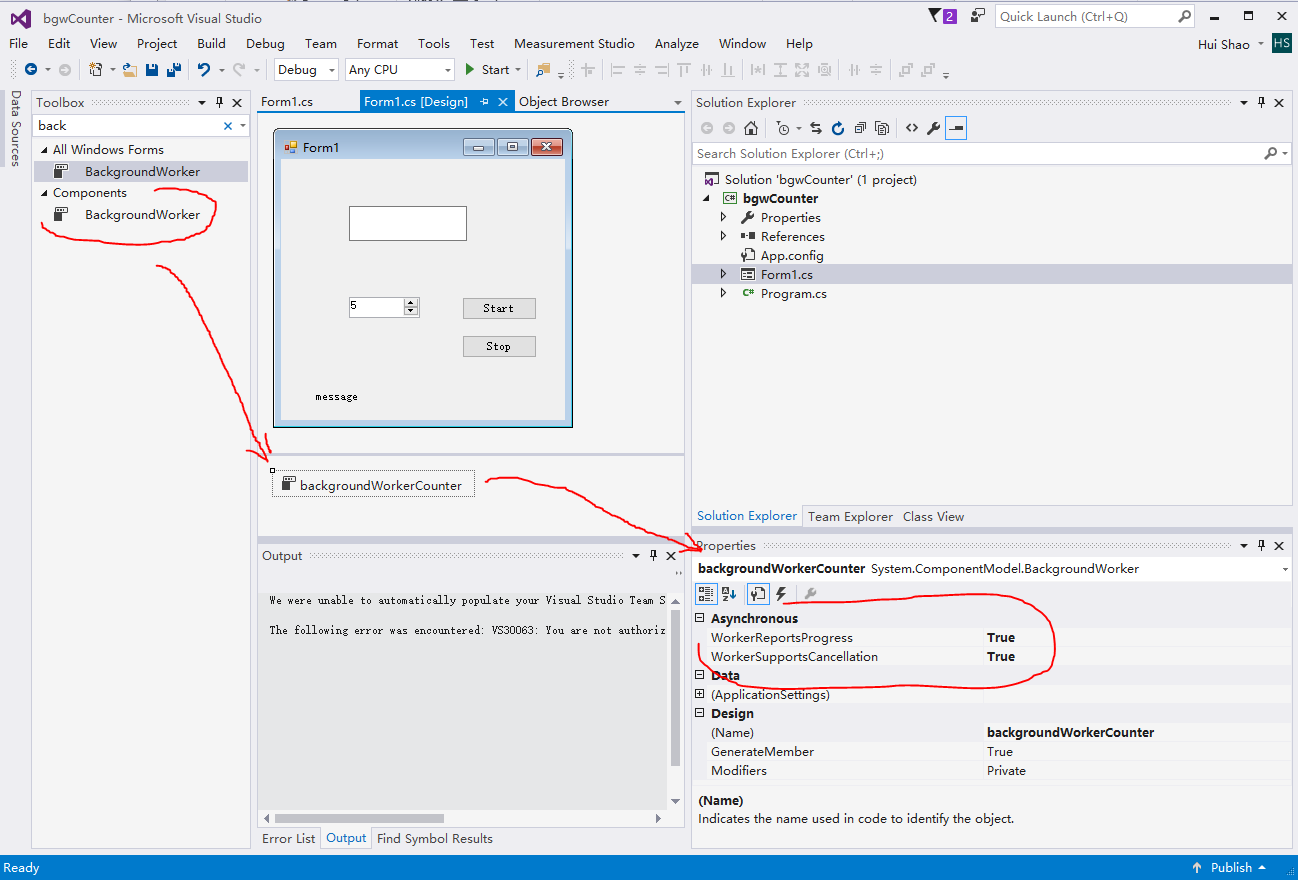The width and height of the screenshot is (1298, 880).
Task: Open the Debug menu
Action: (x=265, y=43)
